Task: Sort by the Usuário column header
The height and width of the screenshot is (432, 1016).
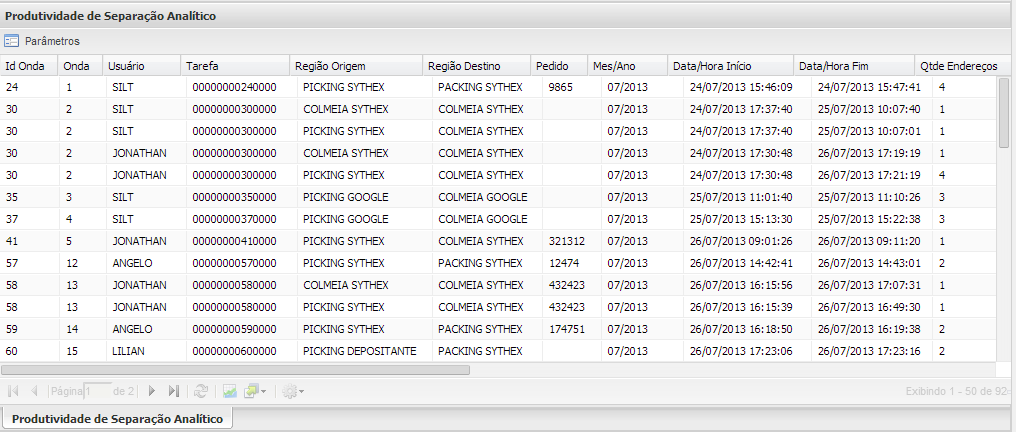Action: pos(127,66)
